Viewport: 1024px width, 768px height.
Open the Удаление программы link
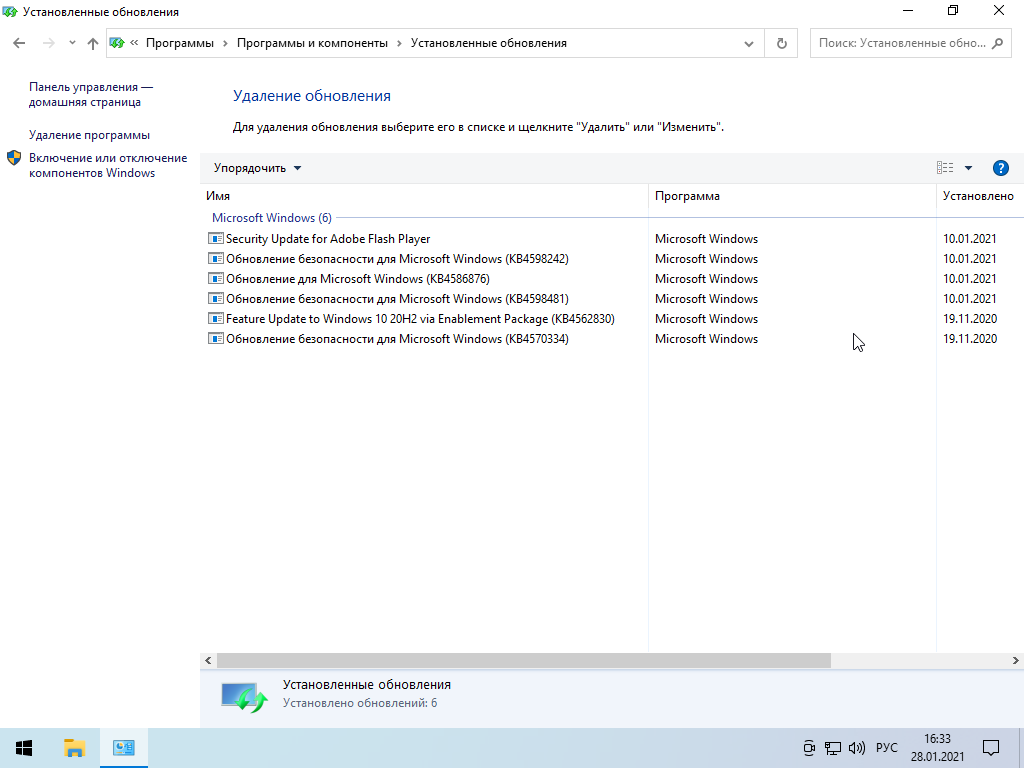tap(89, 135)
